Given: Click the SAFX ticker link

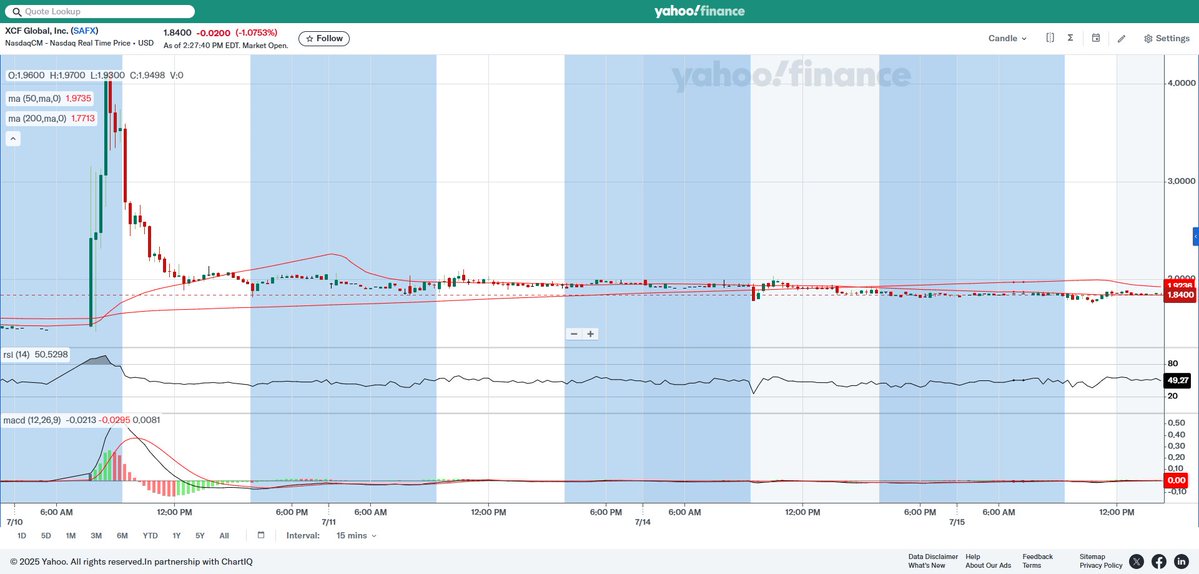Looking at the screenshot, I should coord(83,31).
